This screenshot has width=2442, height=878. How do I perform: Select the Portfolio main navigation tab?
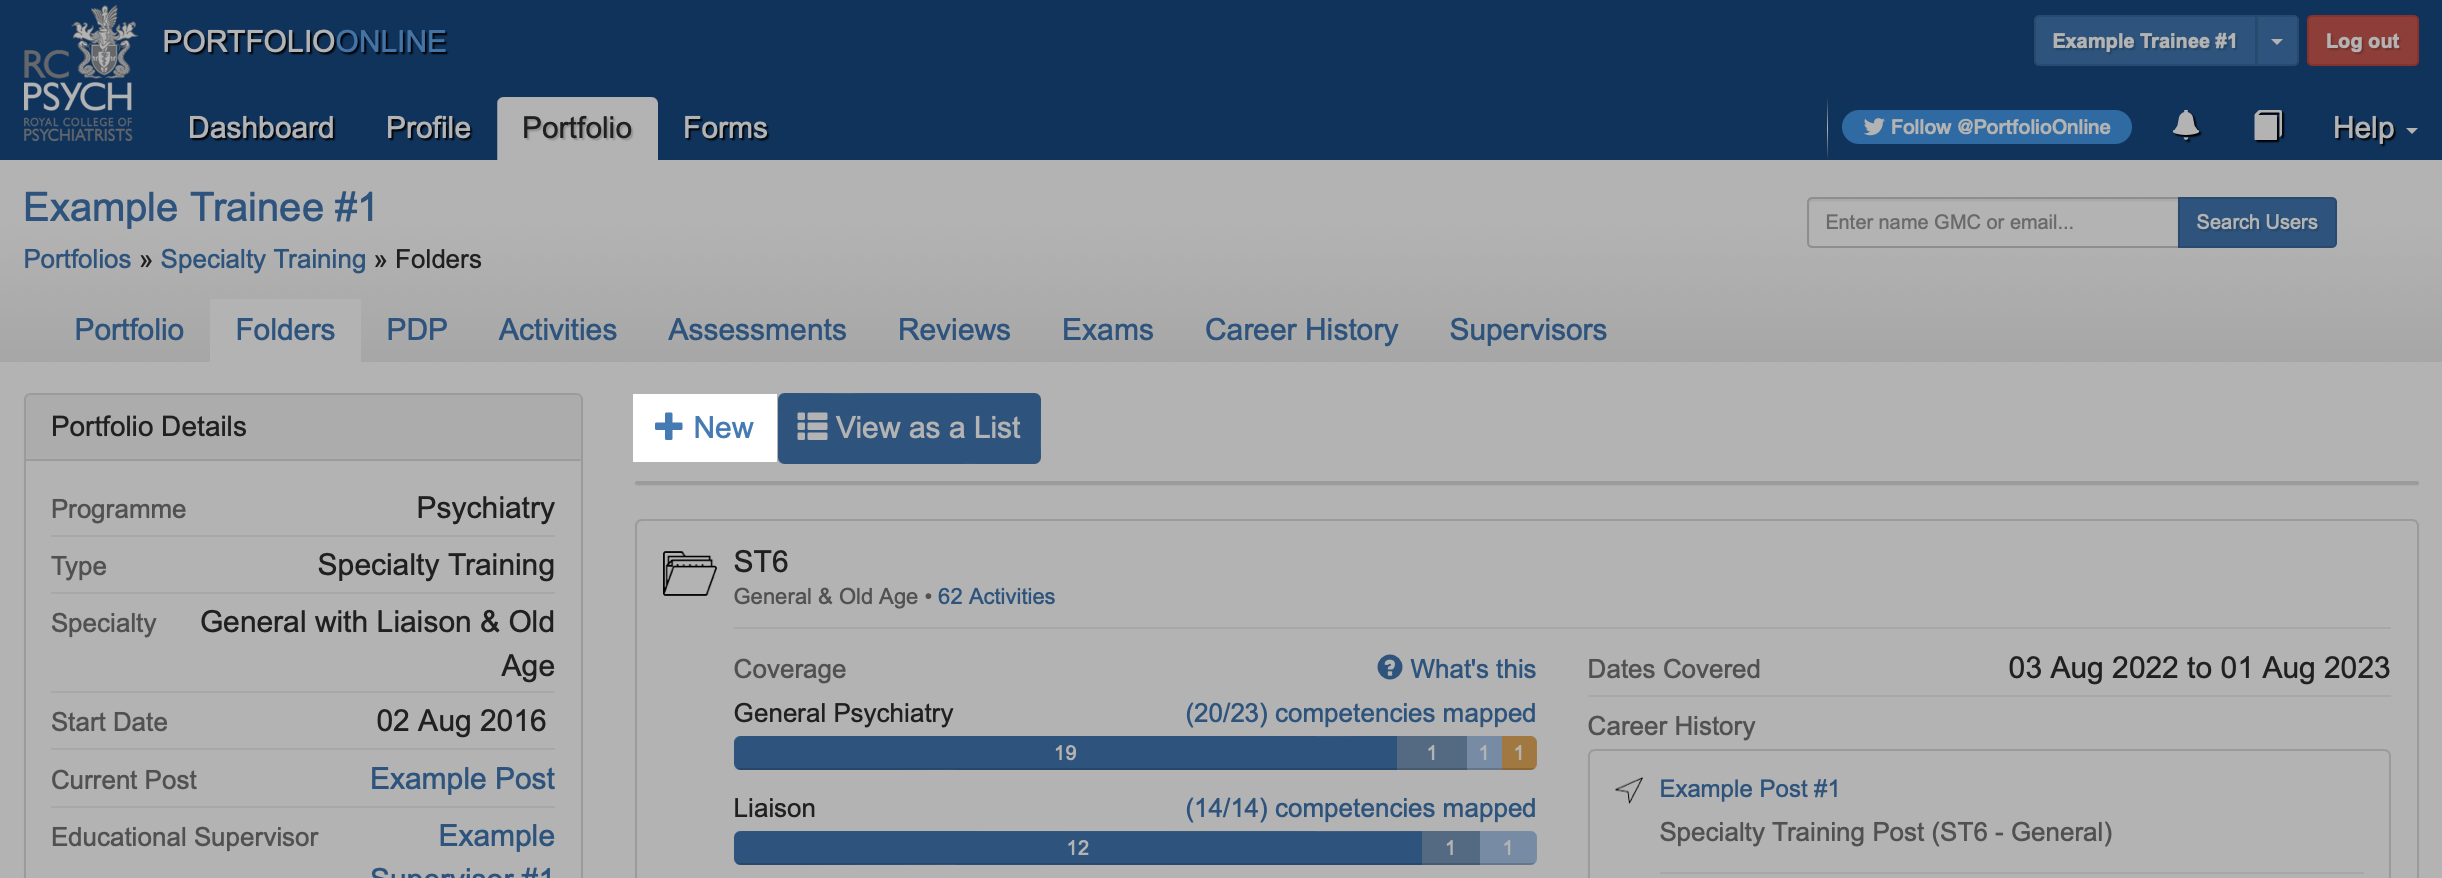577,128
